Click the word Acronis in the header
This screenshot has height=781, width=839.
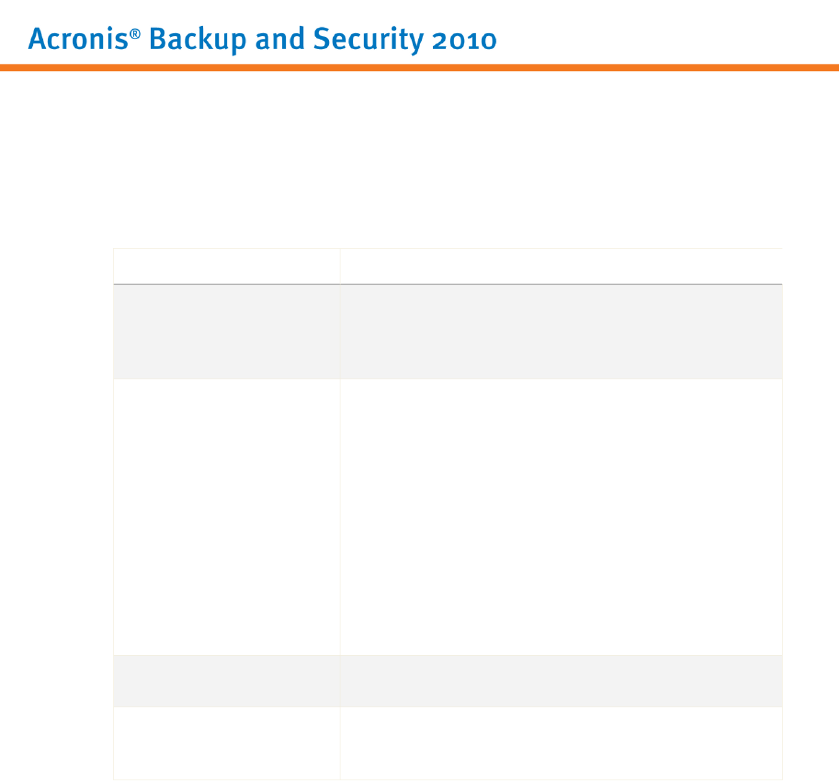68,40
